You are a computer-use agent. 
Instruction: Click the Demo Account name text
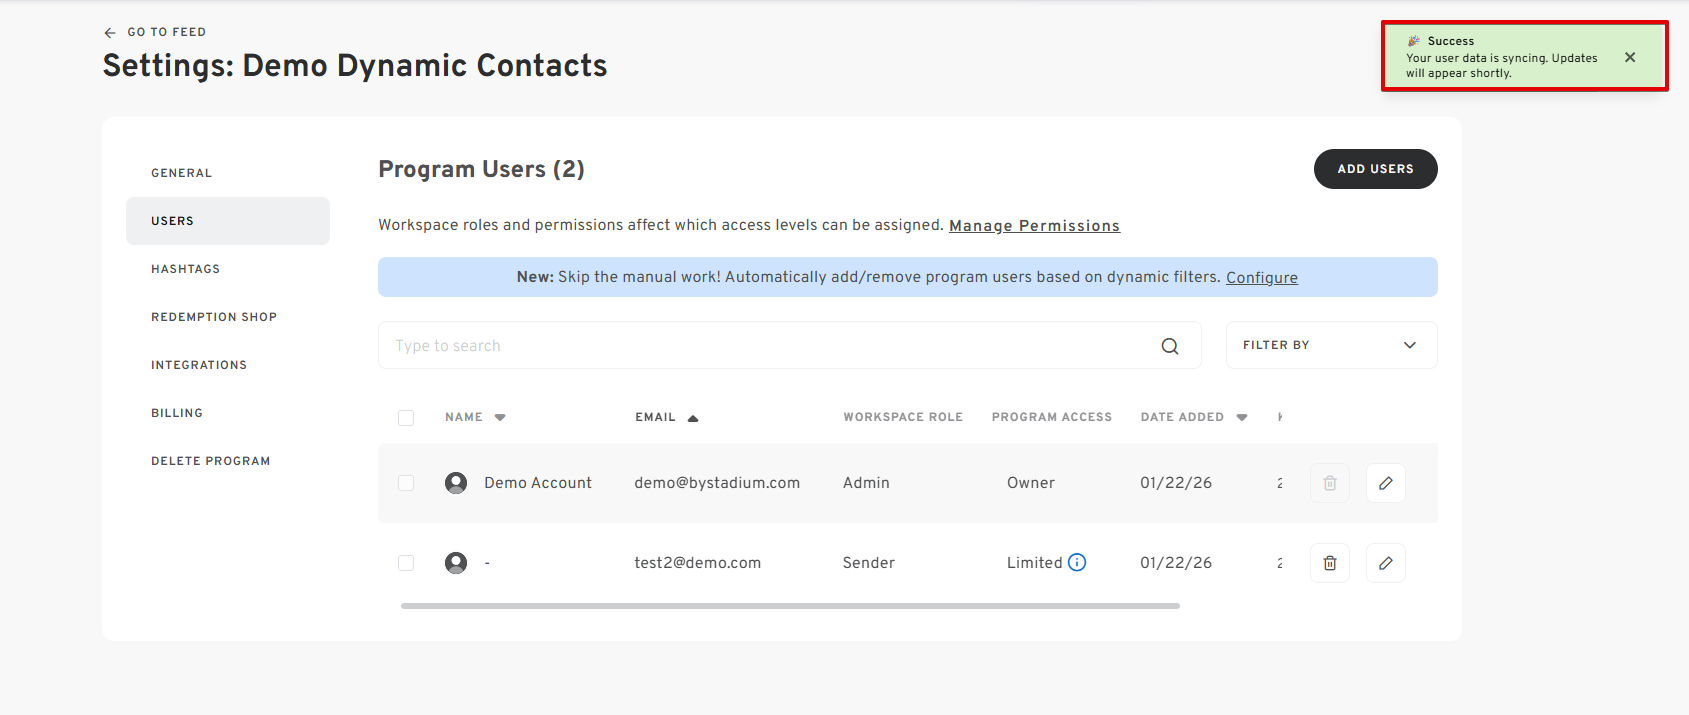point(538,483)
